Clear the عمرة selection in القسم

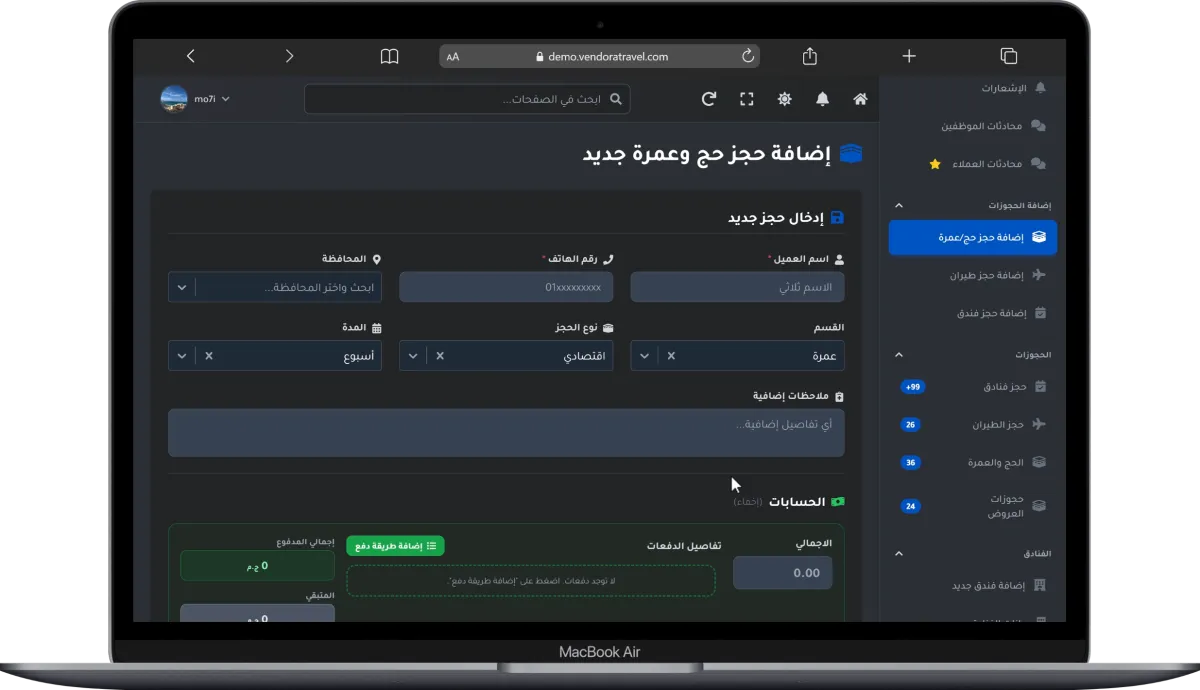(x=671, y=356)
